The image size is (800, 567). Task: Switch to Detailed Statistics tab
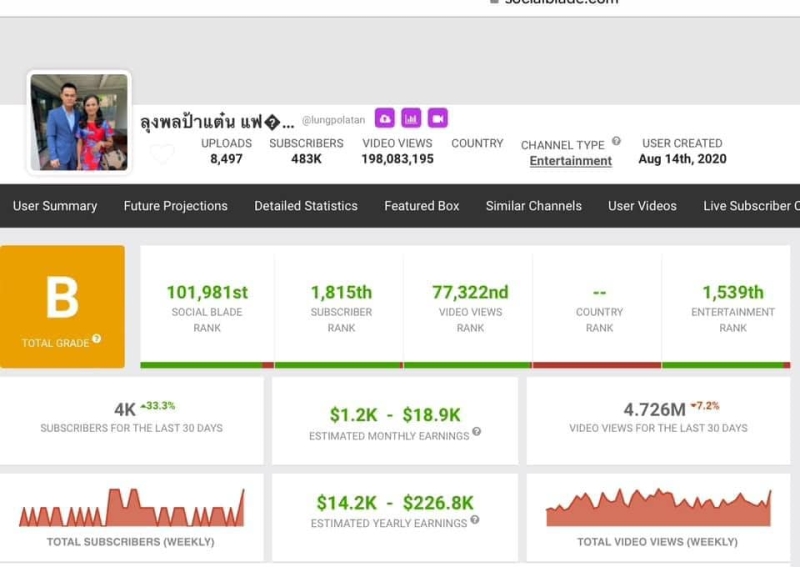pyautogui.click(x=306, y=206)
